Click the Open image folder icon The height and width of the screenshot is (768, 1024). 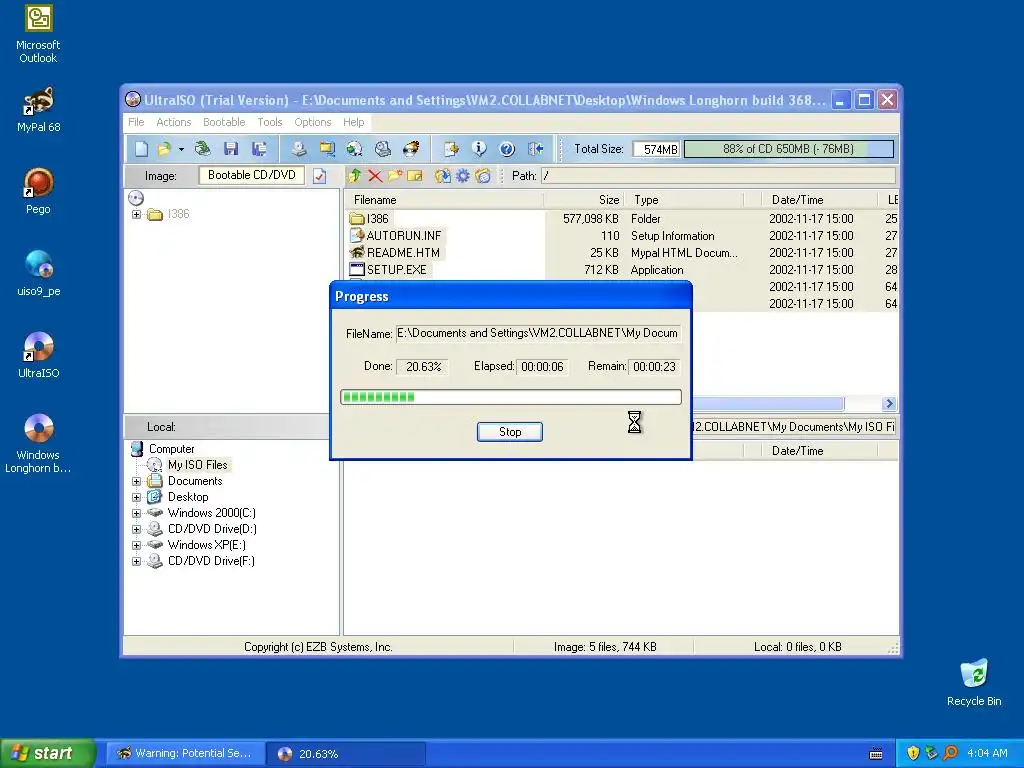(x=164, y=149)
